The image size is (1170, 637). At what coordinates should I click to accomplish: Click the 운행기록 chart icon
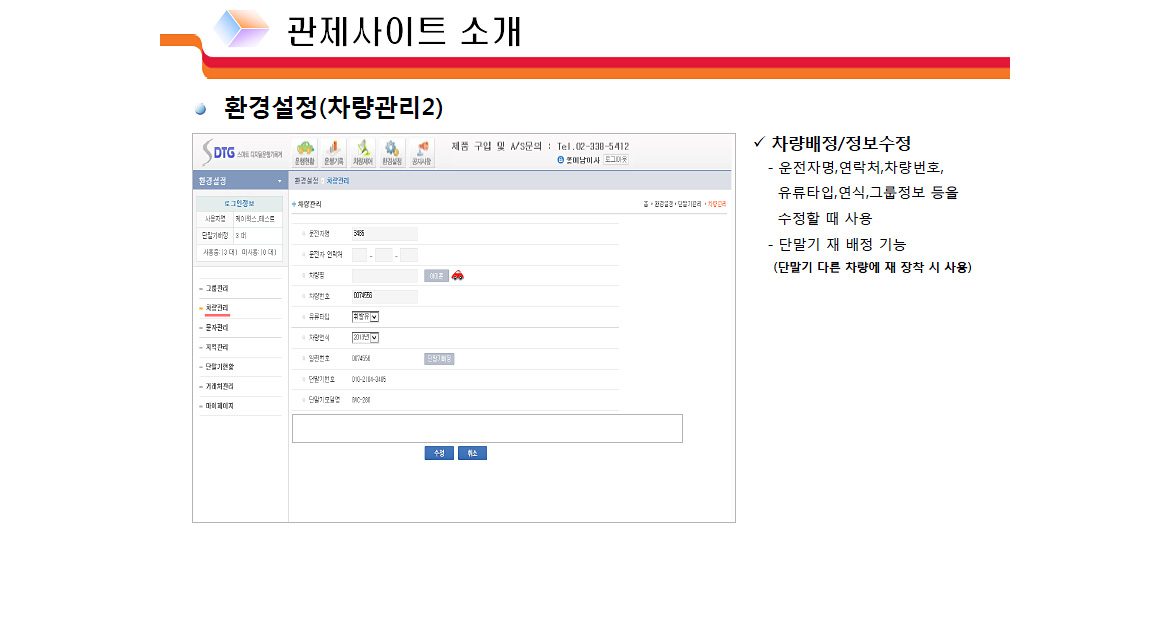pyautogui.click(x=335, y=151)
